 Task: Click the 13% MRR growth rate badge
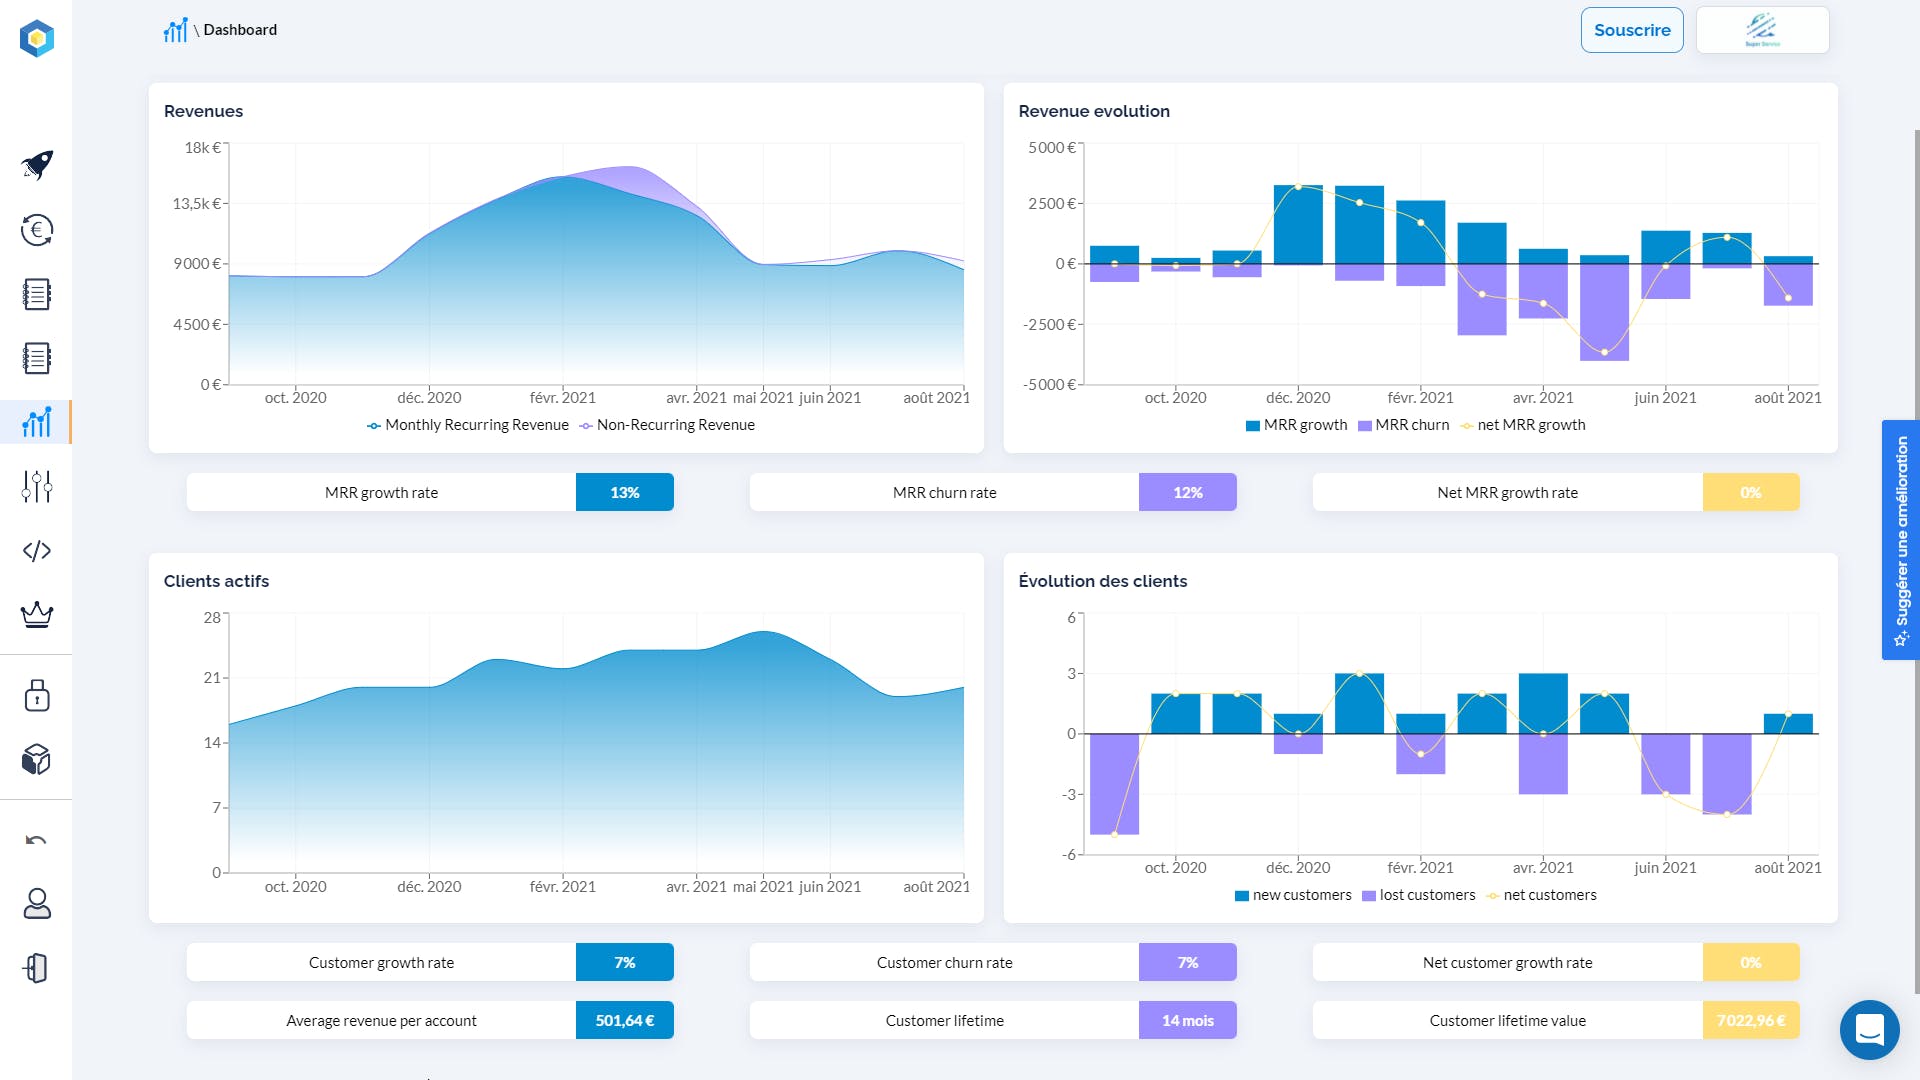(x=624, y=492)
